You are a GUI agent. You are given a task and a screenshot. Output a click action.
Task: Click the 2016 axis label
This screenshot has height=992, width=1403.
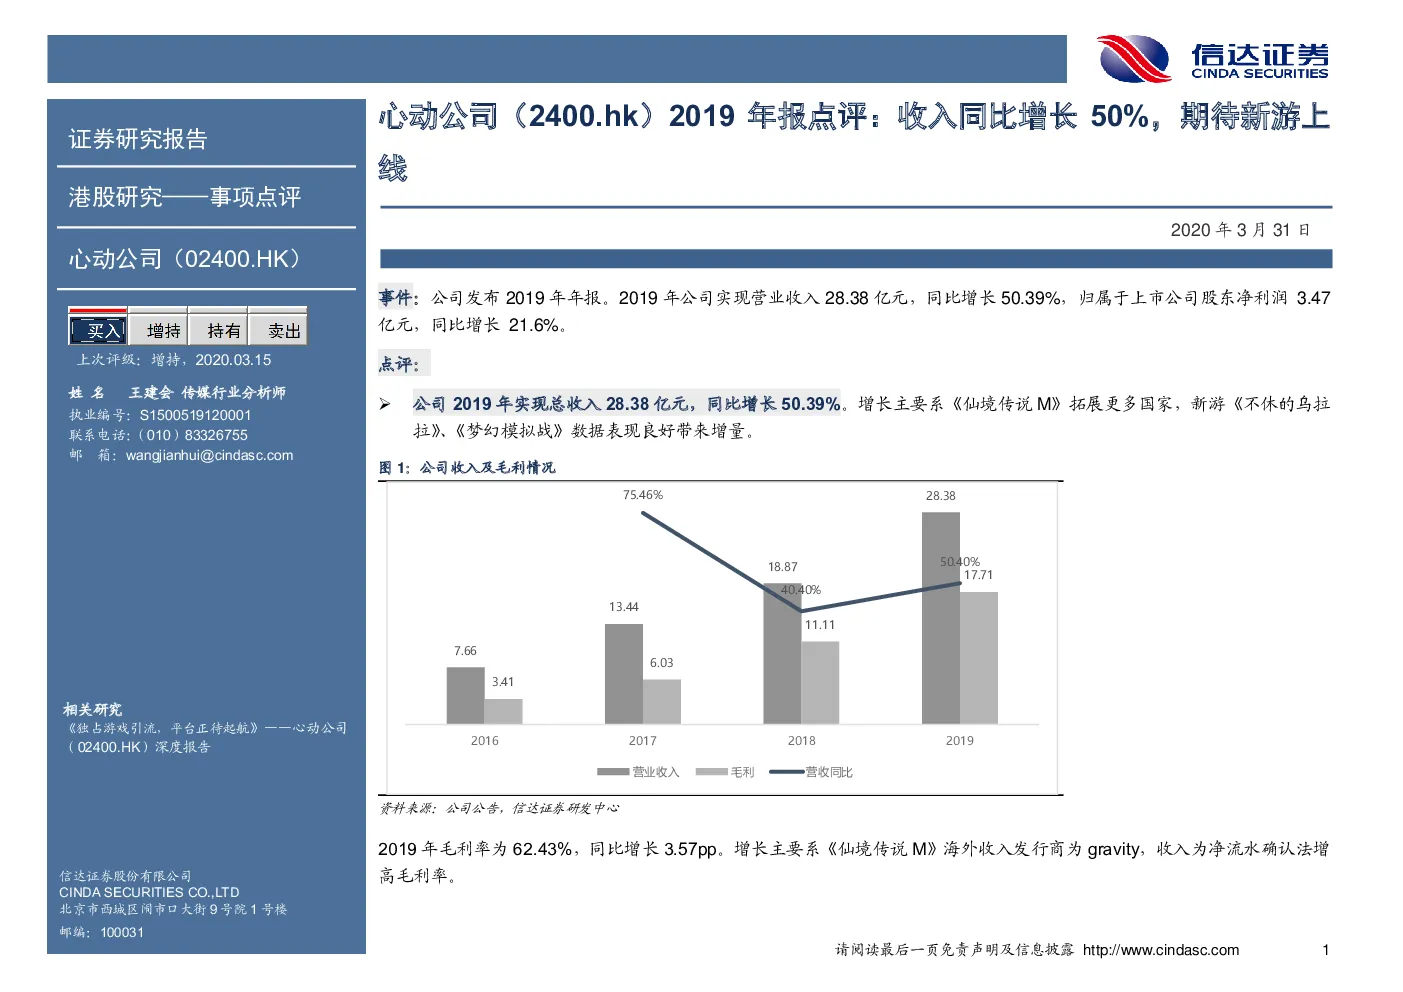tap(485, 741)
